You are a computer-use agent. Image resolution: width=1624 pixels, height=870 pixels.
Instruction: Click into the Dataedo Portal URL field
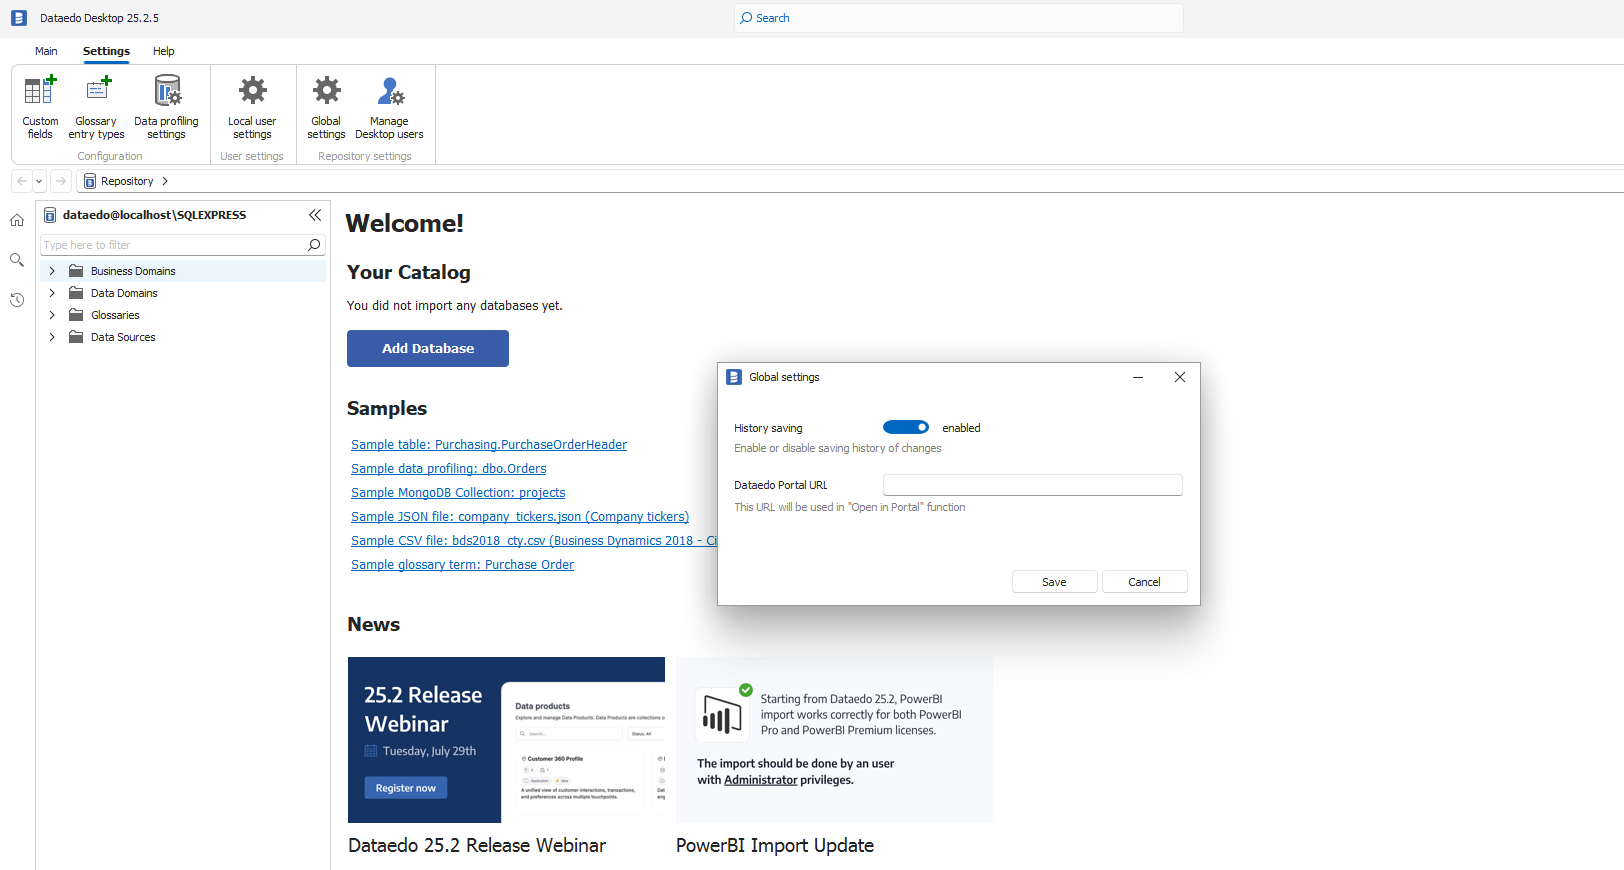tap(1032, 485)
